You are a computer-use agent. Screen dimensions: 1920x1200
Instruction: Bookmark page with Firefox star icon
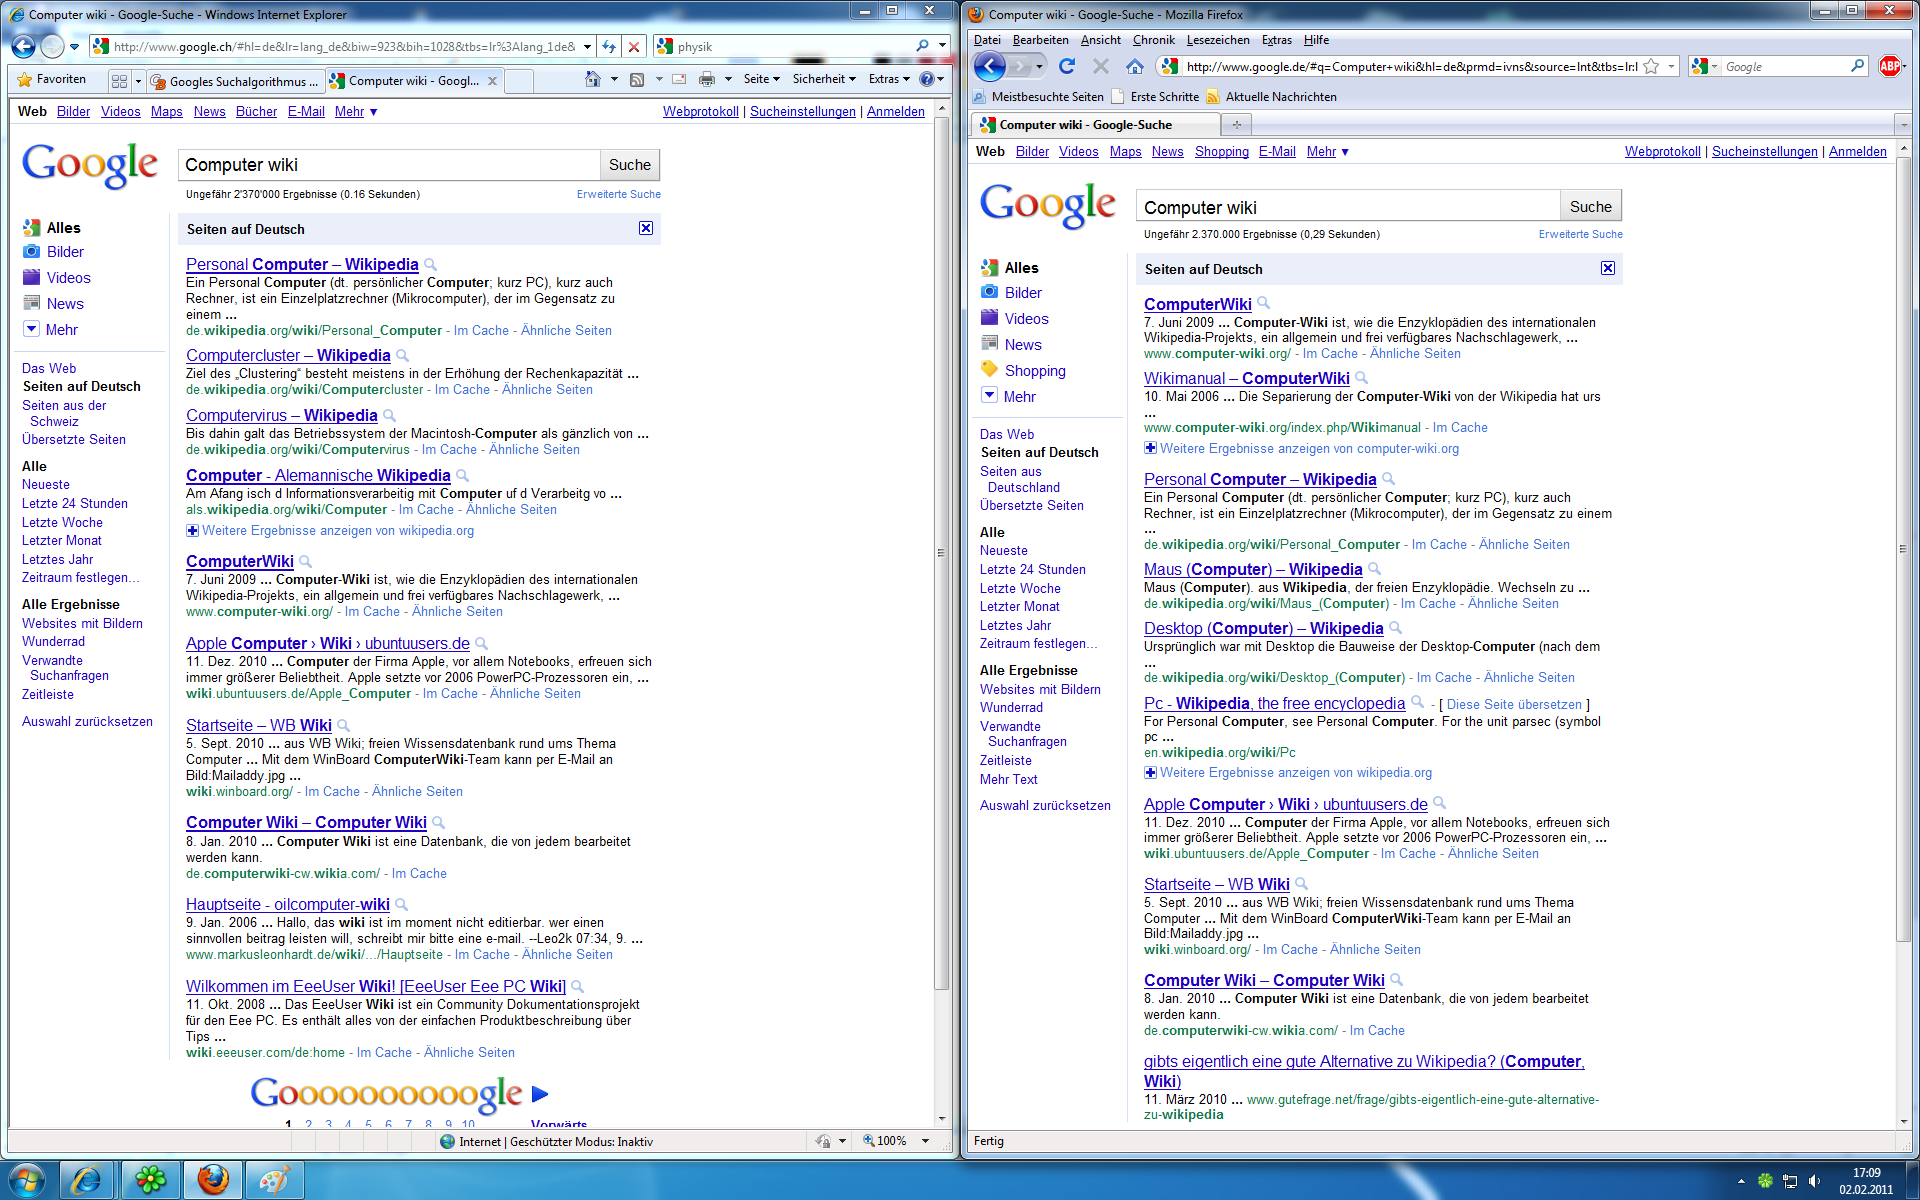1651,66
